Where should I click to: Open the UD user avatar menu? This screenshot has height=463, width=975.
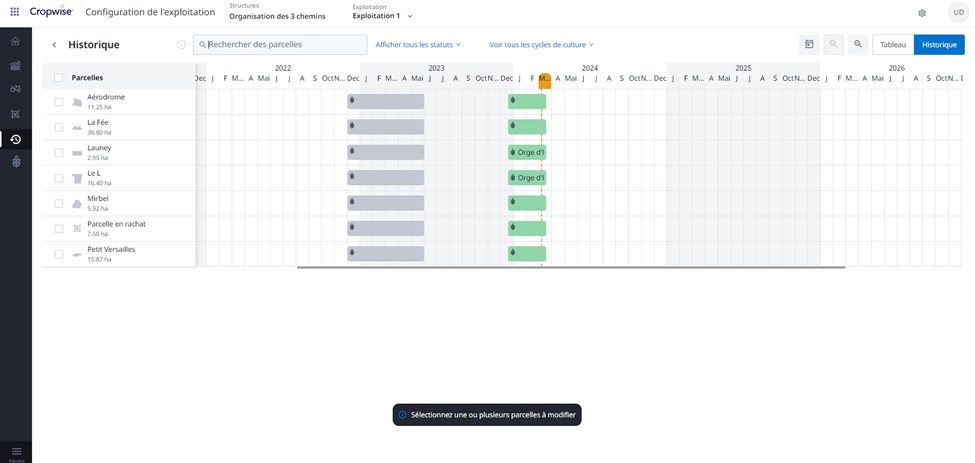click(955, 13)
